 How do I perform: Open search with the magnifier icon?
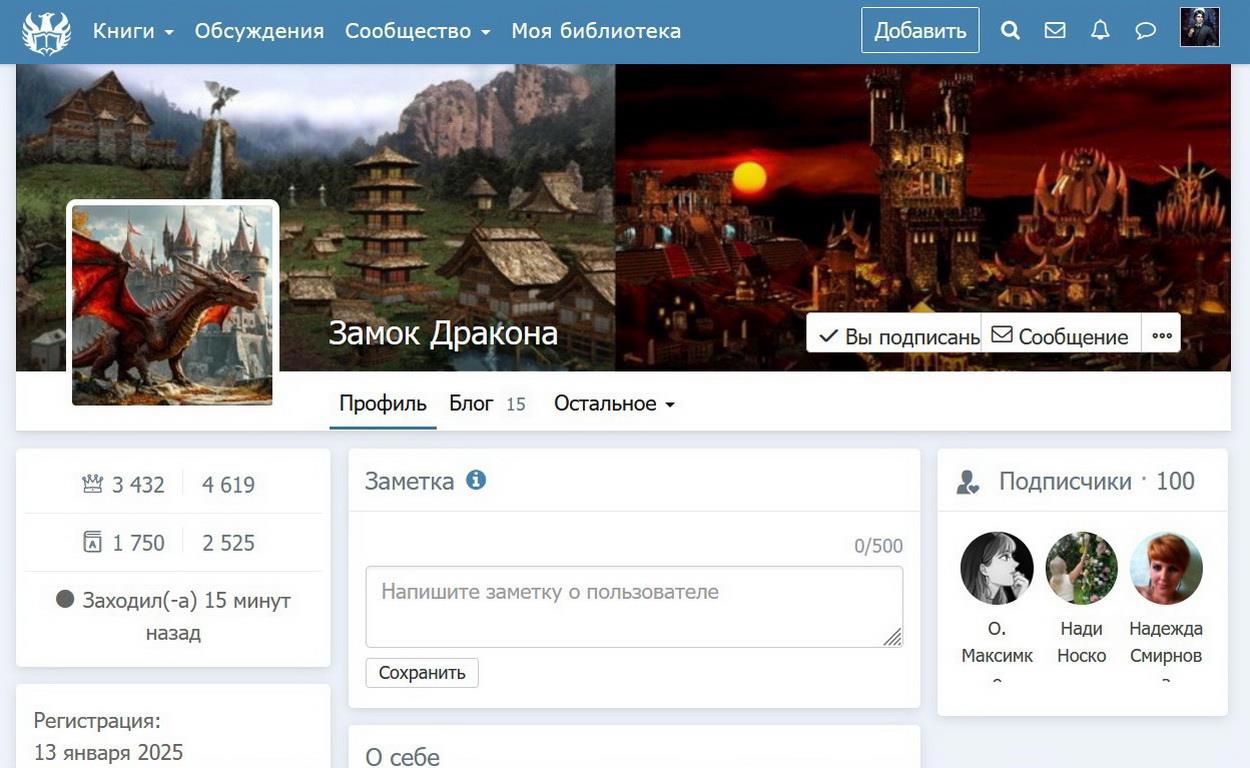click(1010, 31)
